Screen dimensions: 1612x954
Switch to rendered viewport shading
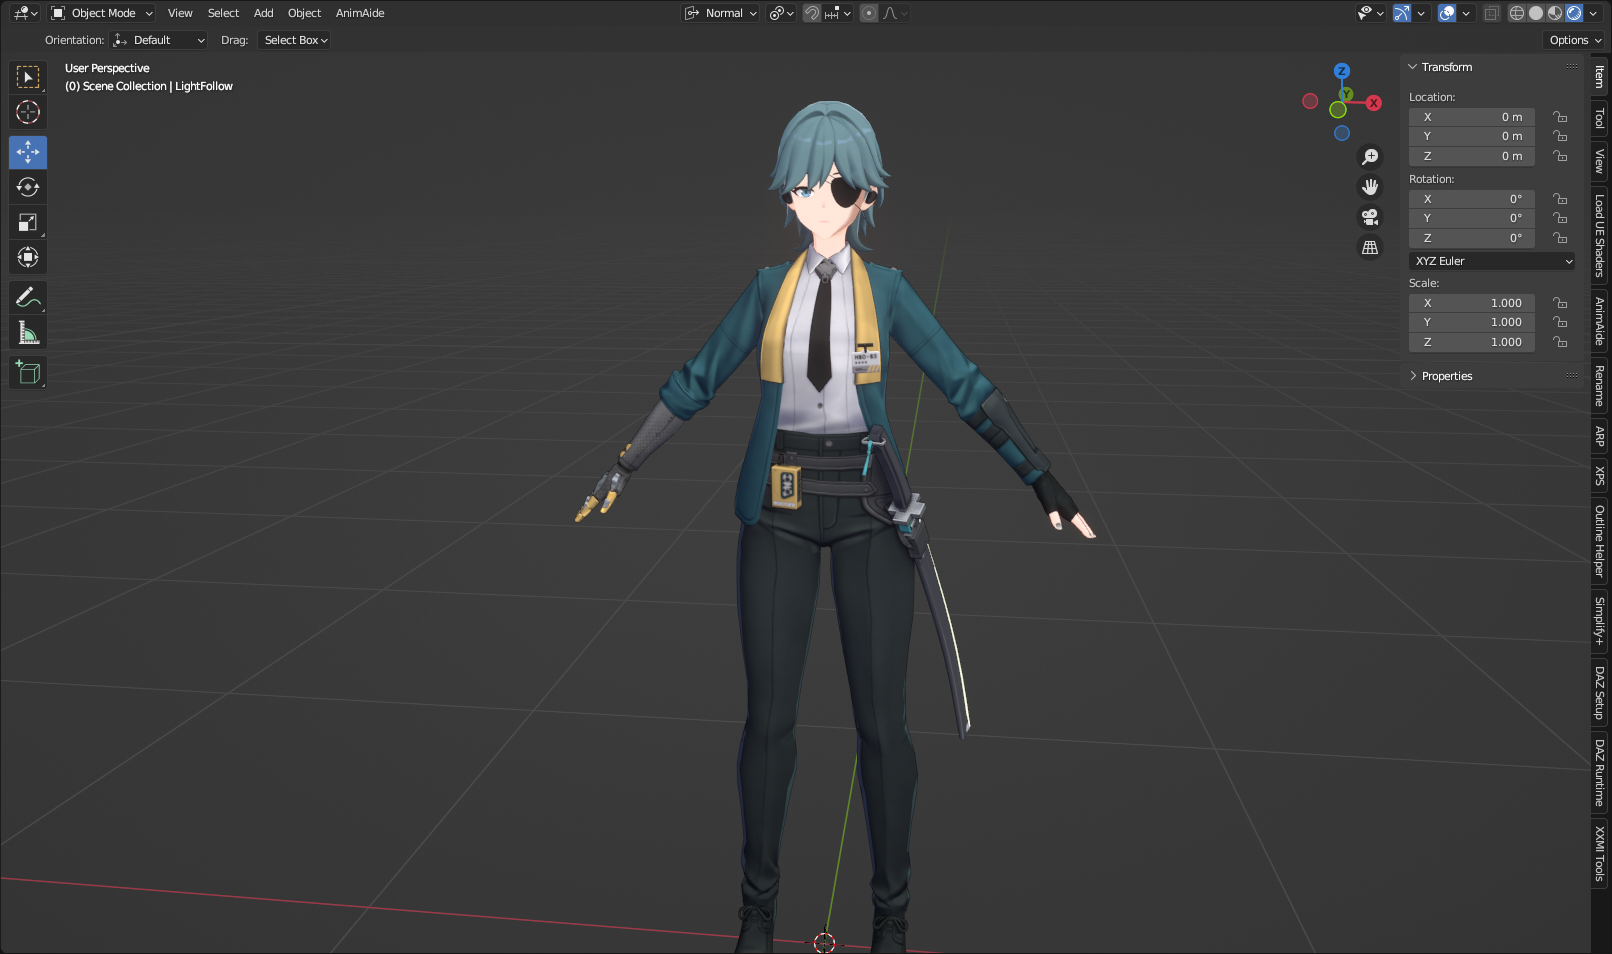[1574, 13]
